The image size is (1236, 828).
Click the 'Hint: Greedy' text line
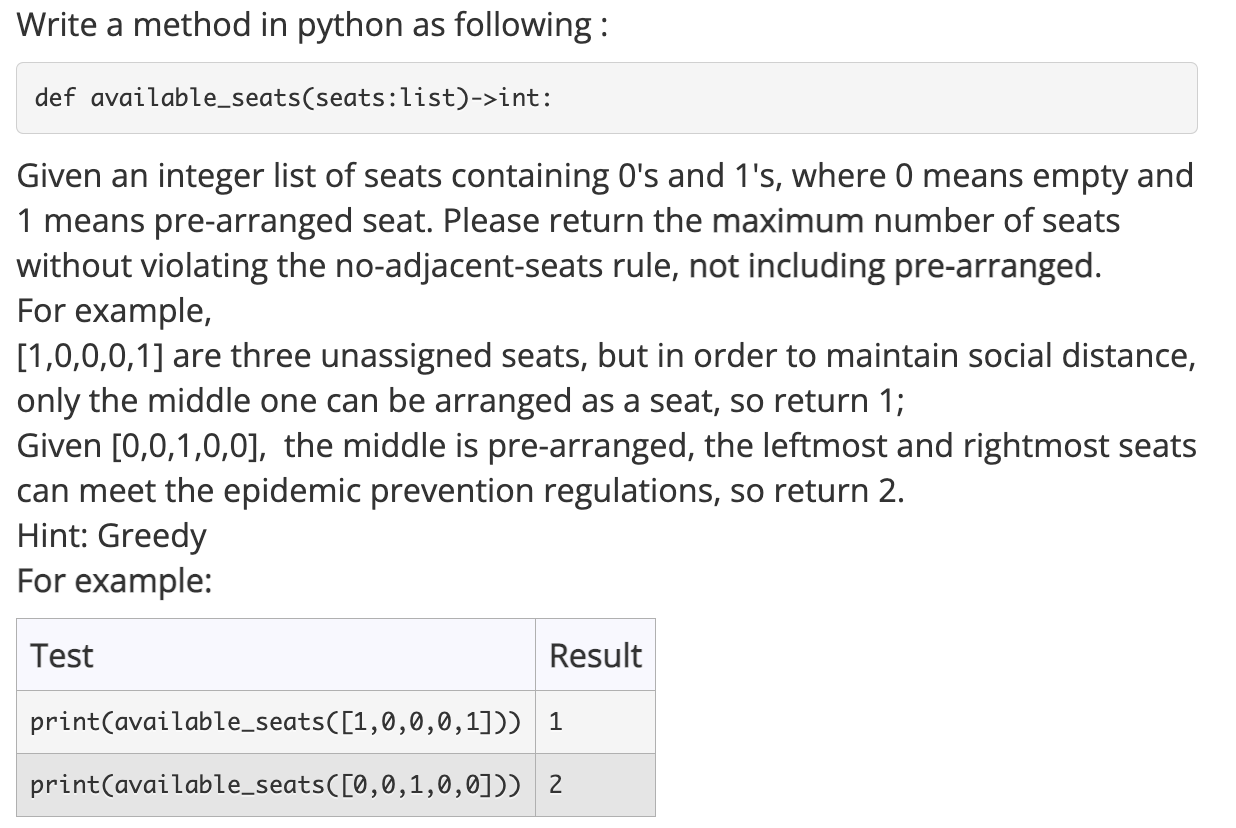pos(112,536)
